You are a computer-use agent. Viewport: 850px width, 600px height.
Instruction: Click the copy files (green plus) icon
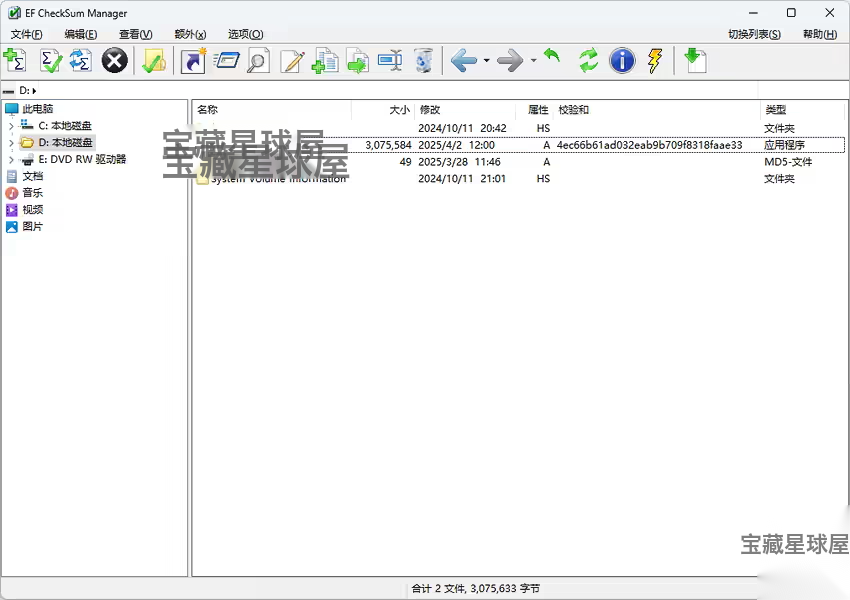(325, 60)
